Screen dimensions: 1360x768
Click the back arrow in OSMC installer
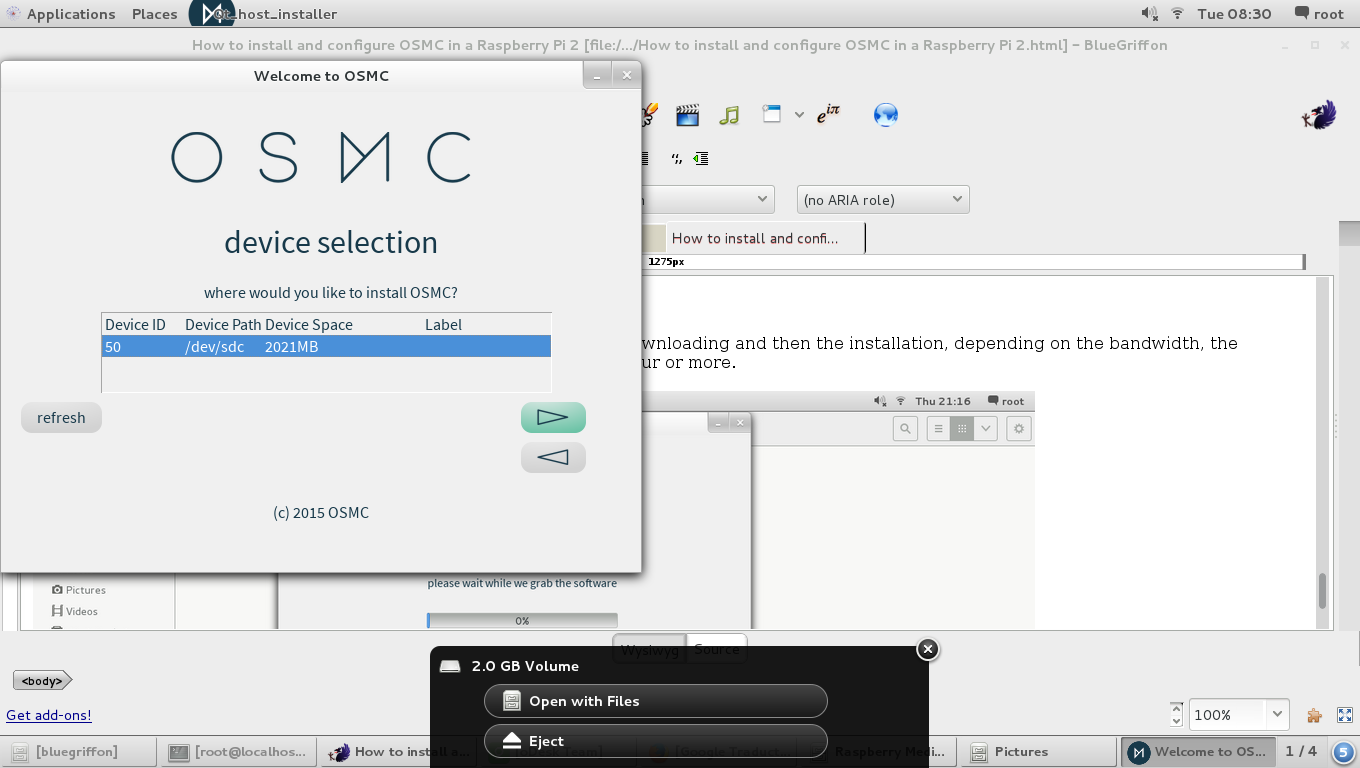[x=553, y=458]
